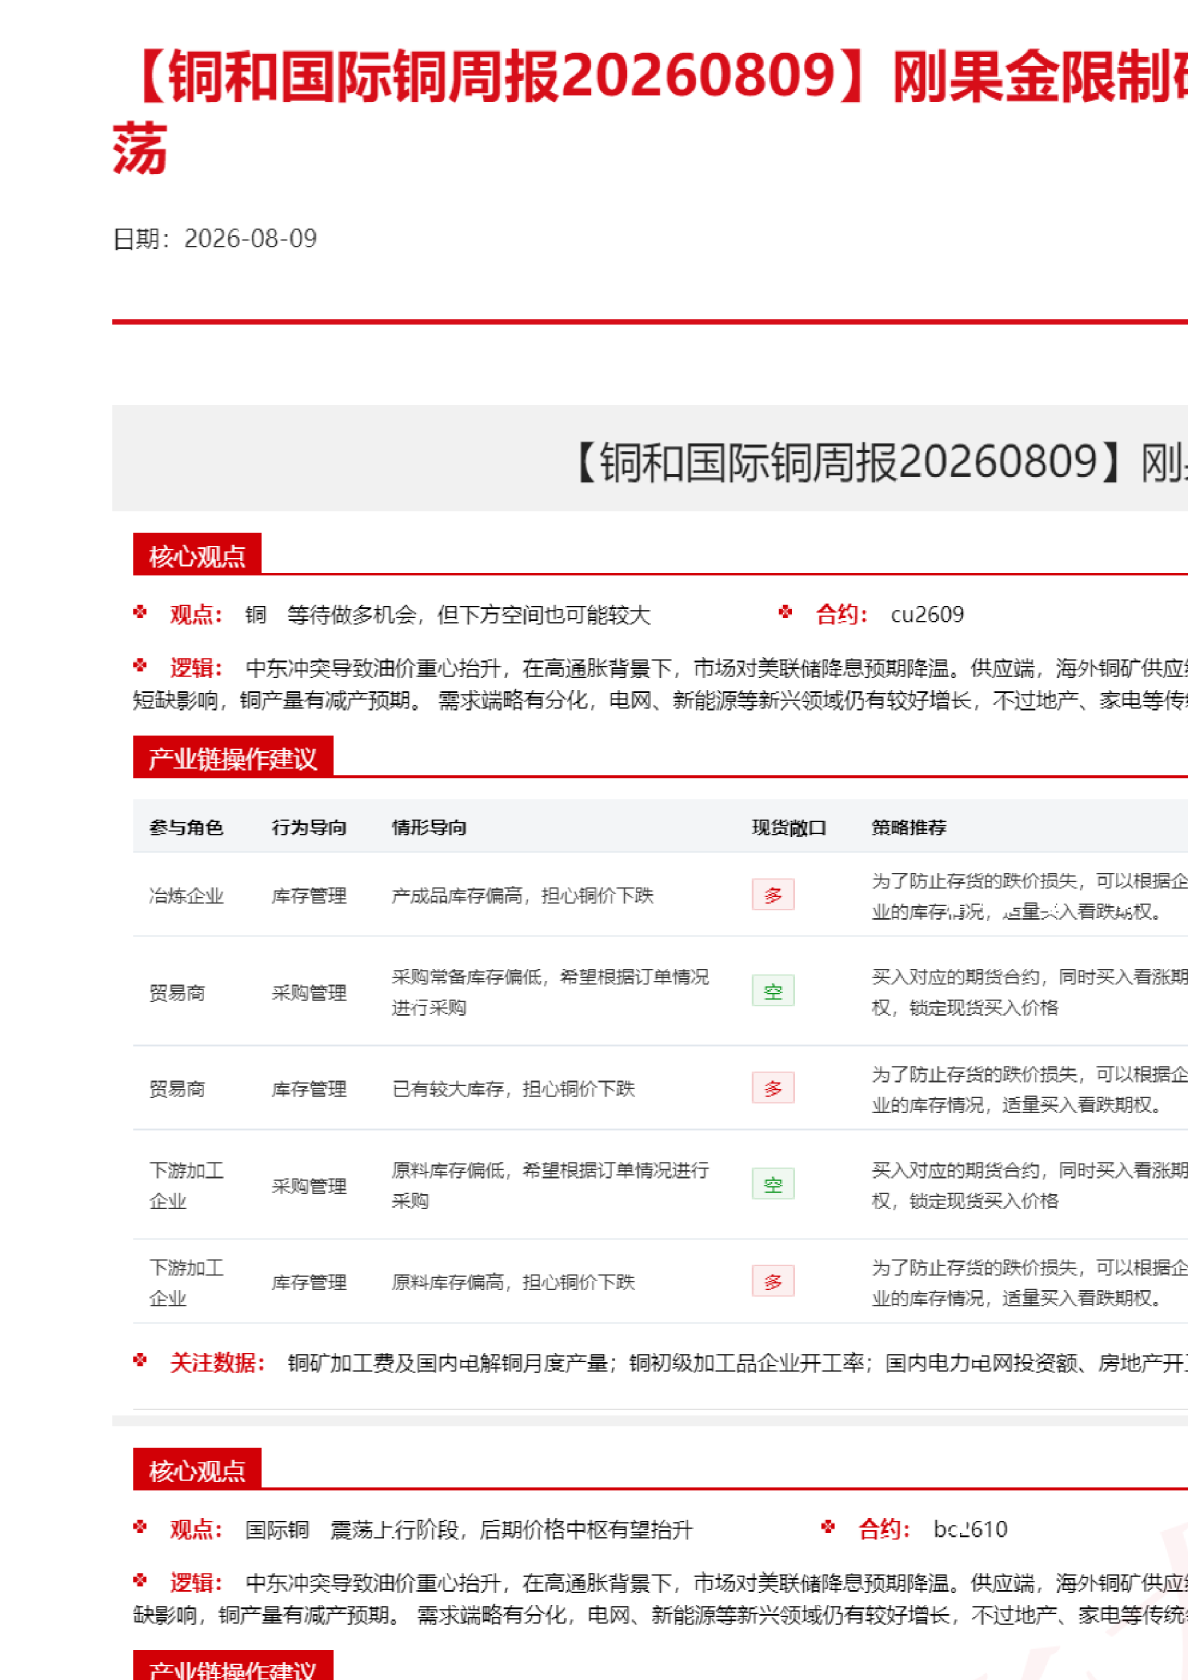Image resolution: width=1188 pixels, height=1680 pixels.
Task: Click the red bullet icon beside second 逻辑
Action: point(141,1581)
